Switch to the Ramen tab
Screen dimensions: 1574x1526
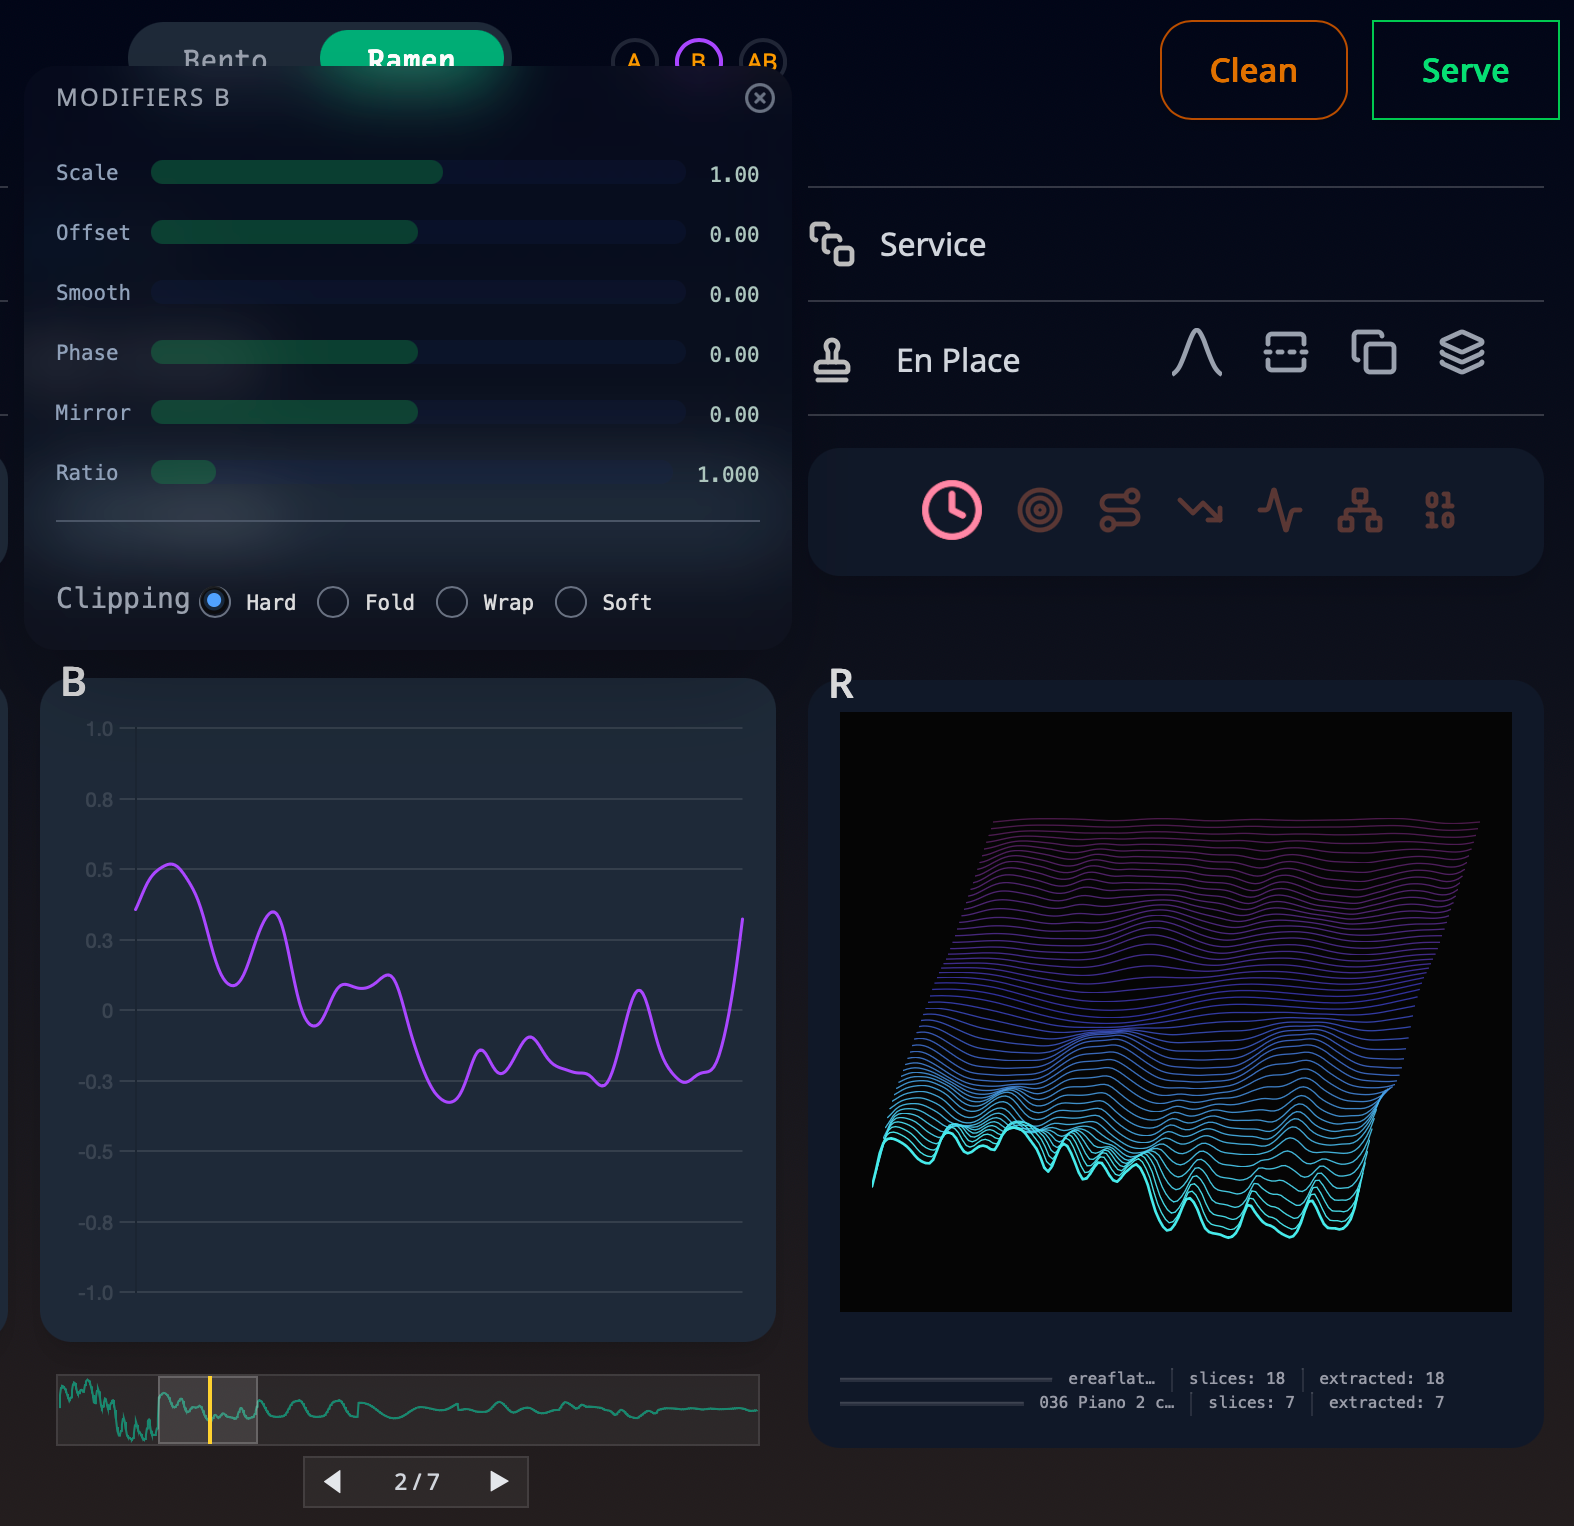(x=411, y=50)
